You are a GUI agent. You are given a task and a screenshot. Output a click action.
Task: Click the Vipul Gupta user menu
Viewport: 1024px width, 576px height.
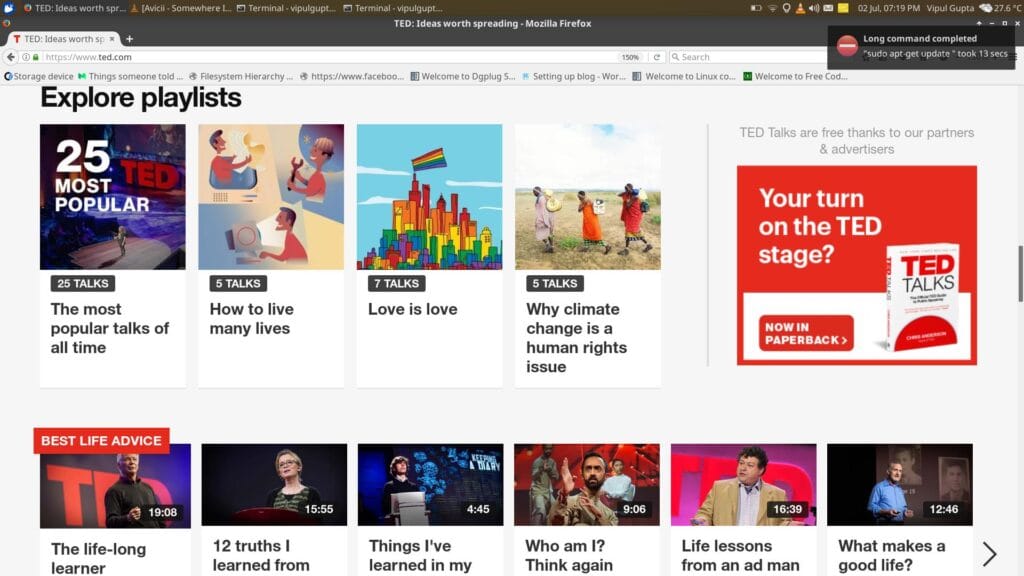click(x=950, y=8)
